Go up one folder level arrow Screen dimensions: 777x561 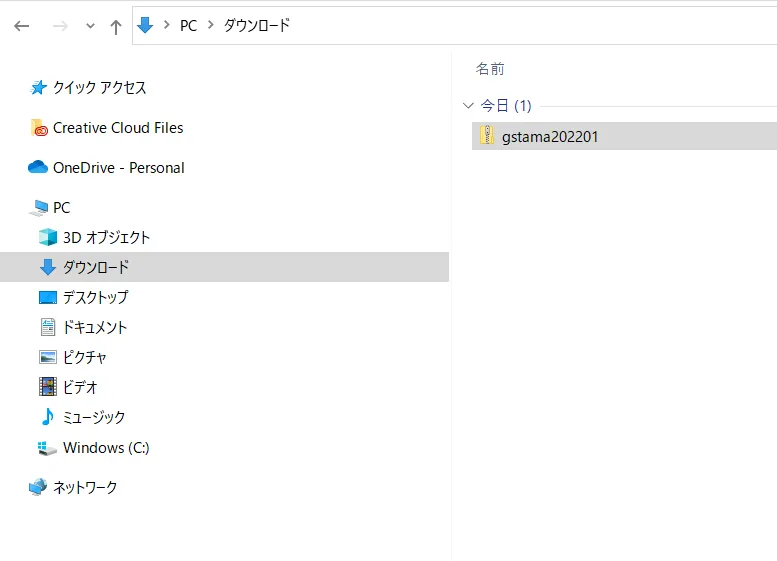pyautogui.click(x=116, y=27)
